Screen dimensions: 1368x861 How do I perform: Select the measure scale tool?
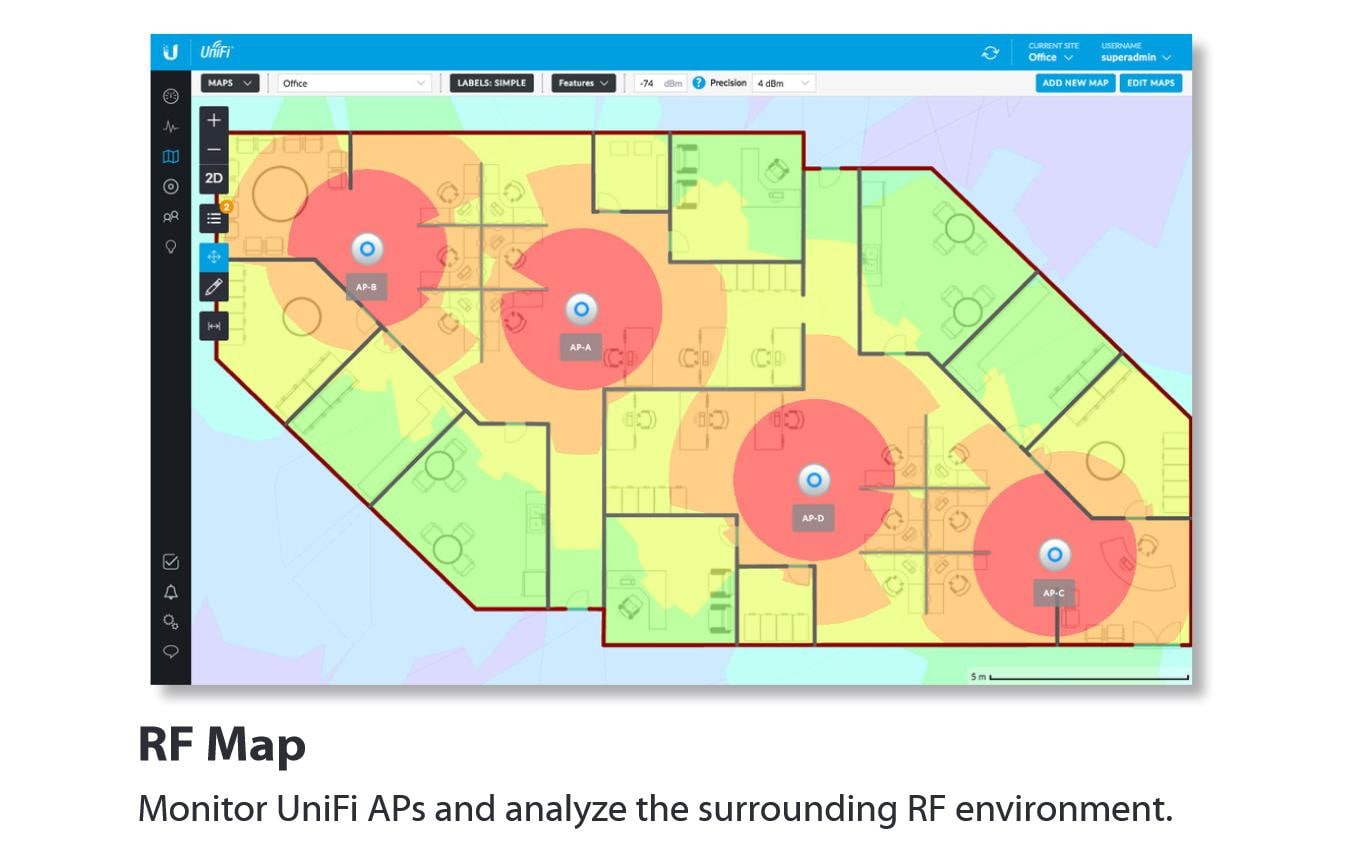[214, 326]
